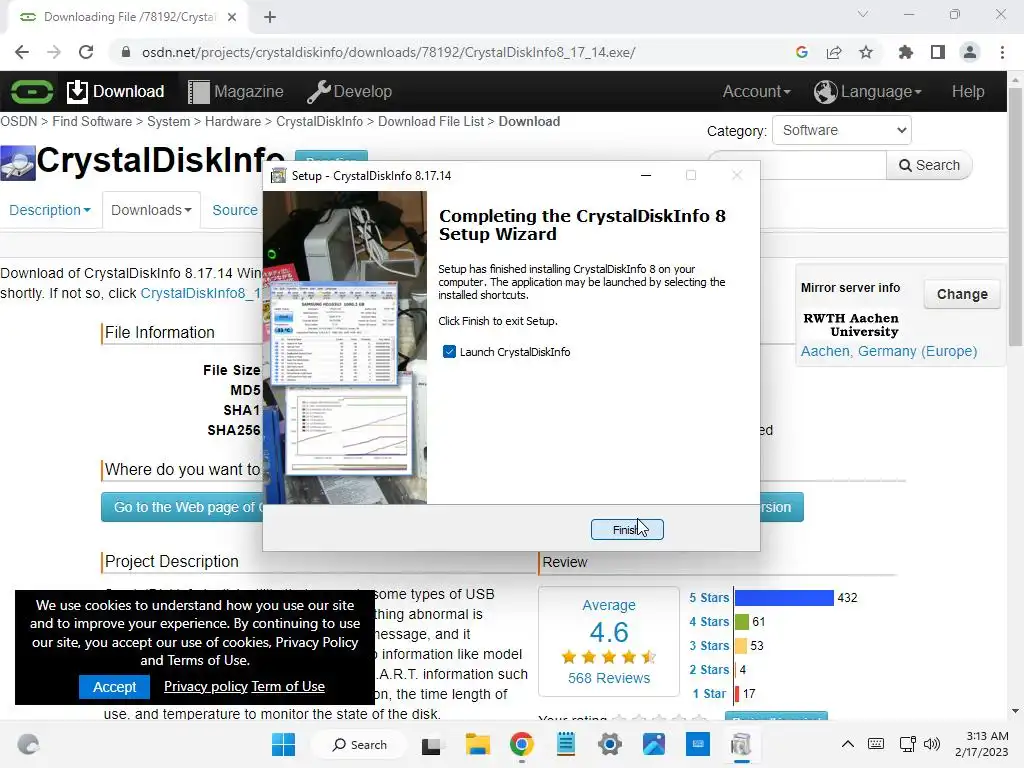Screen dimensions: 1024x768
Task: Open Task View on the taskbar
Action: [431, 744]
